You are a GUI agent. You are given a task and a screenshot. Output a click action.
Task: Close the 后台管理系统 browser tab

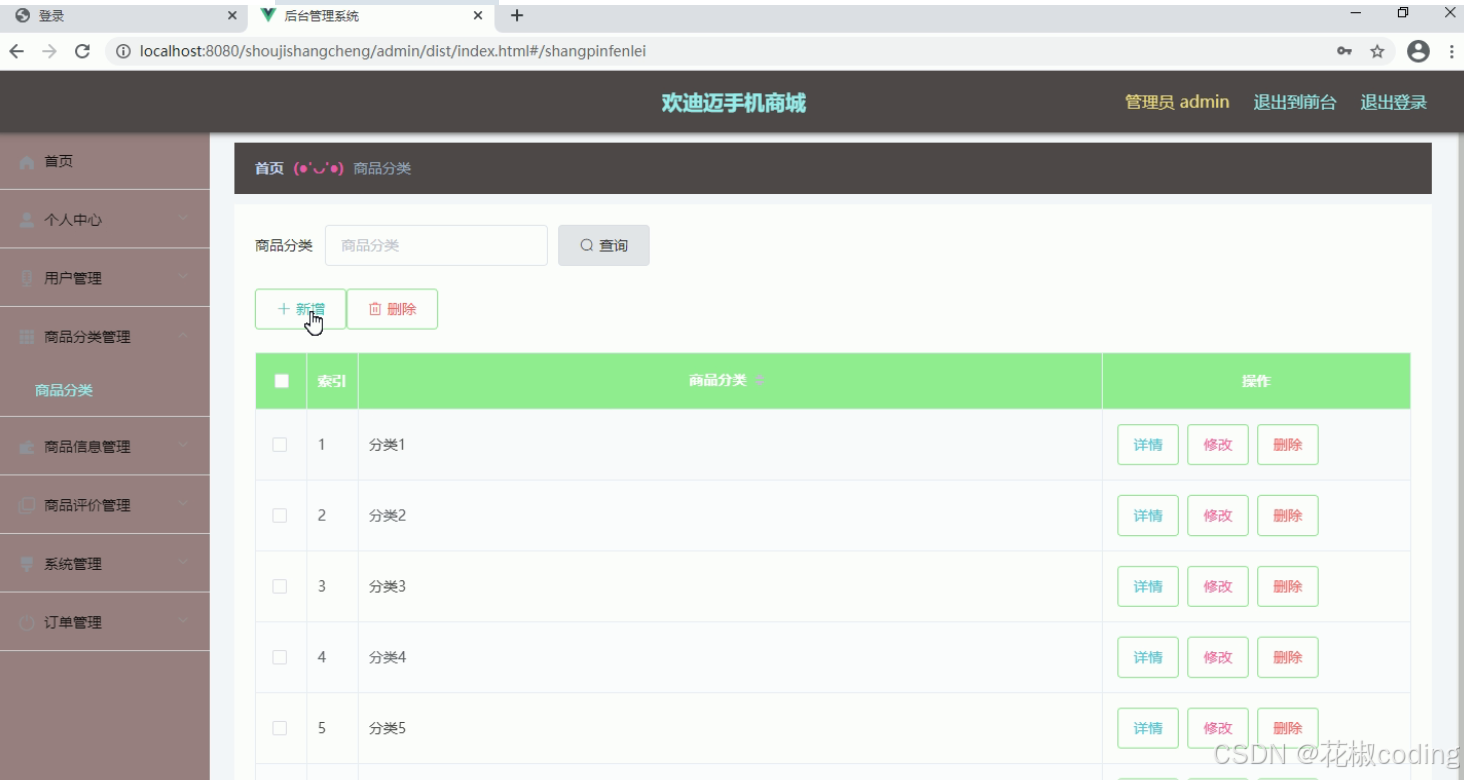point(478,16)
